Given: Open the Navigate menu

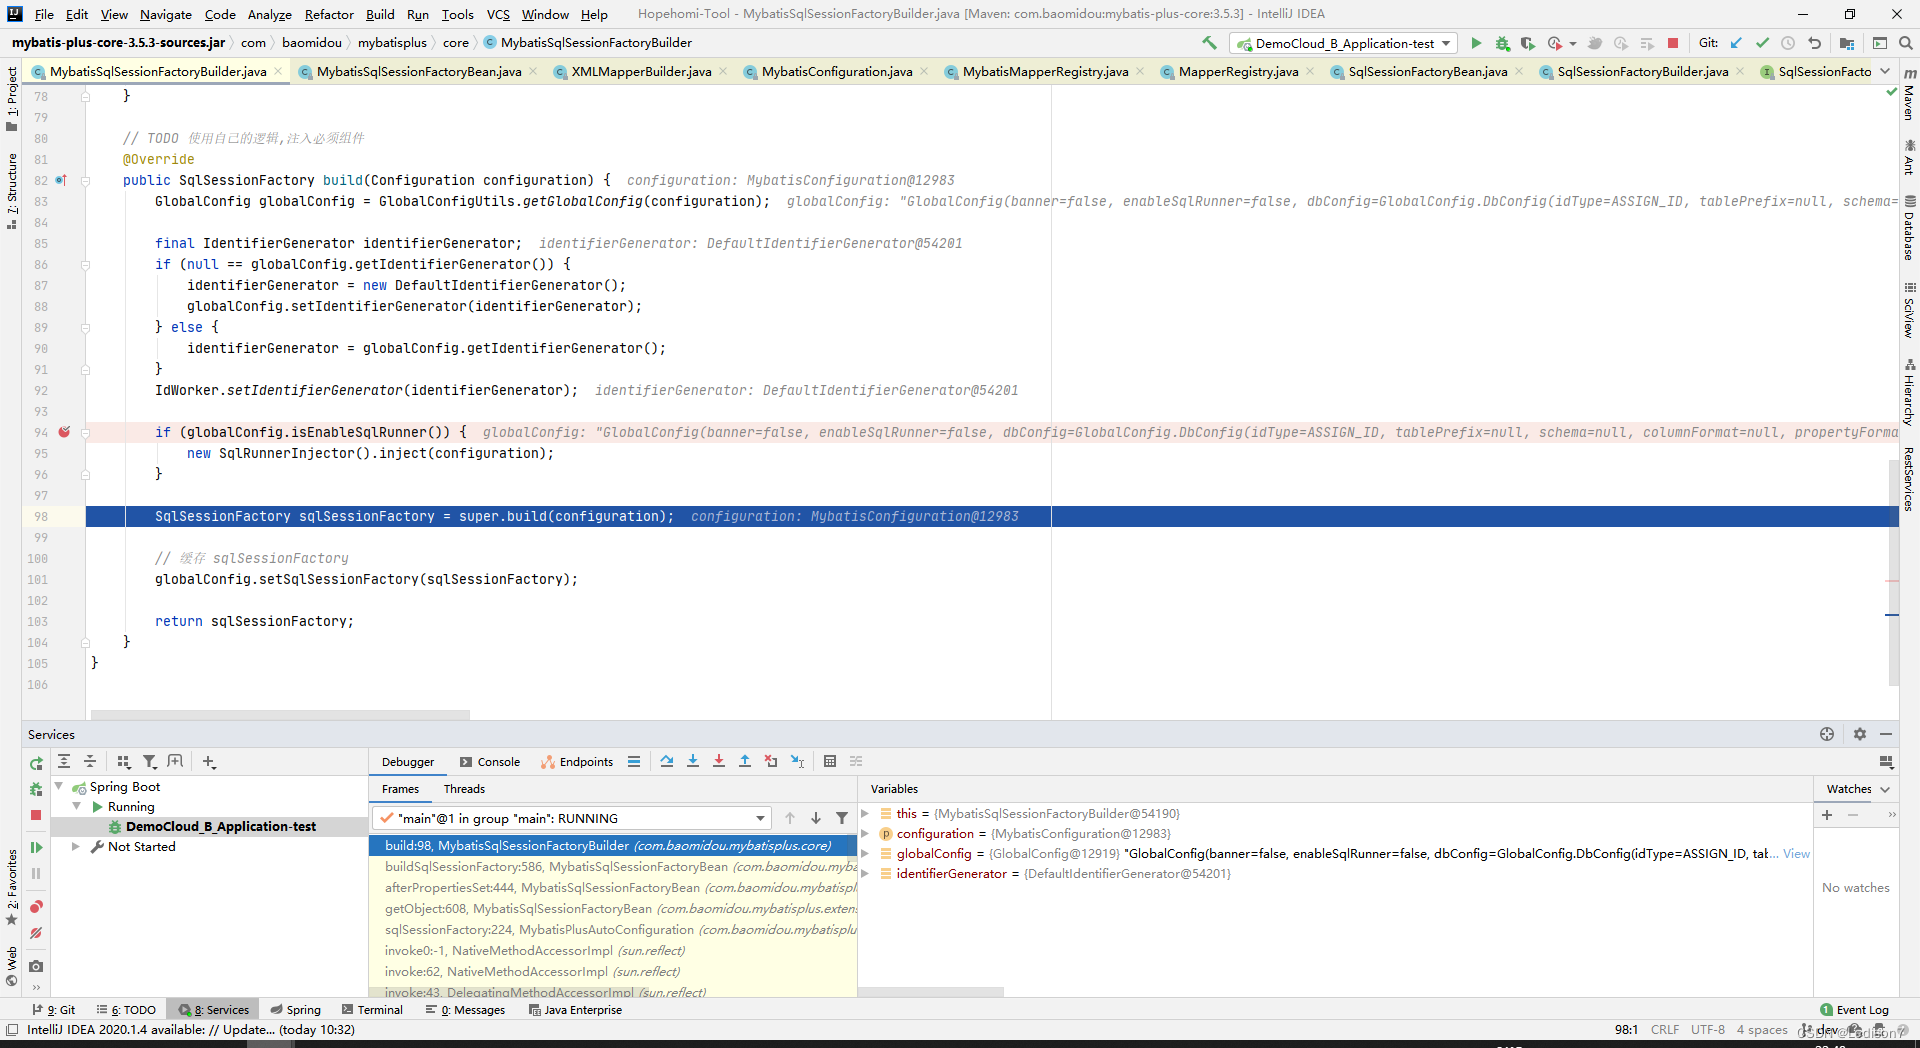Looking at the screenshot, I should (x=166, y=14).
